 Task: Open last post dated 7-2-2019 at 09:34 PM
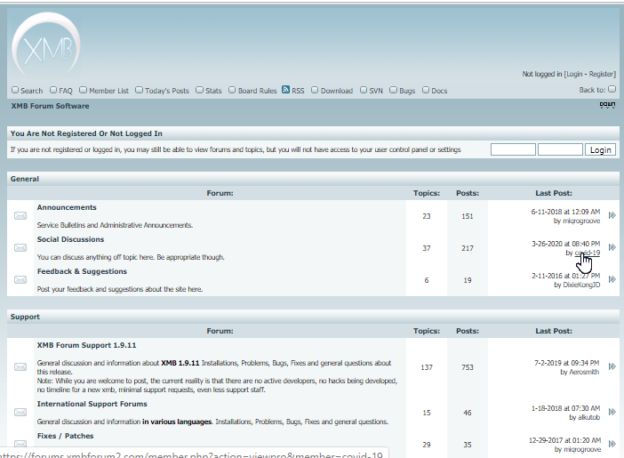(x=567, y=363)
